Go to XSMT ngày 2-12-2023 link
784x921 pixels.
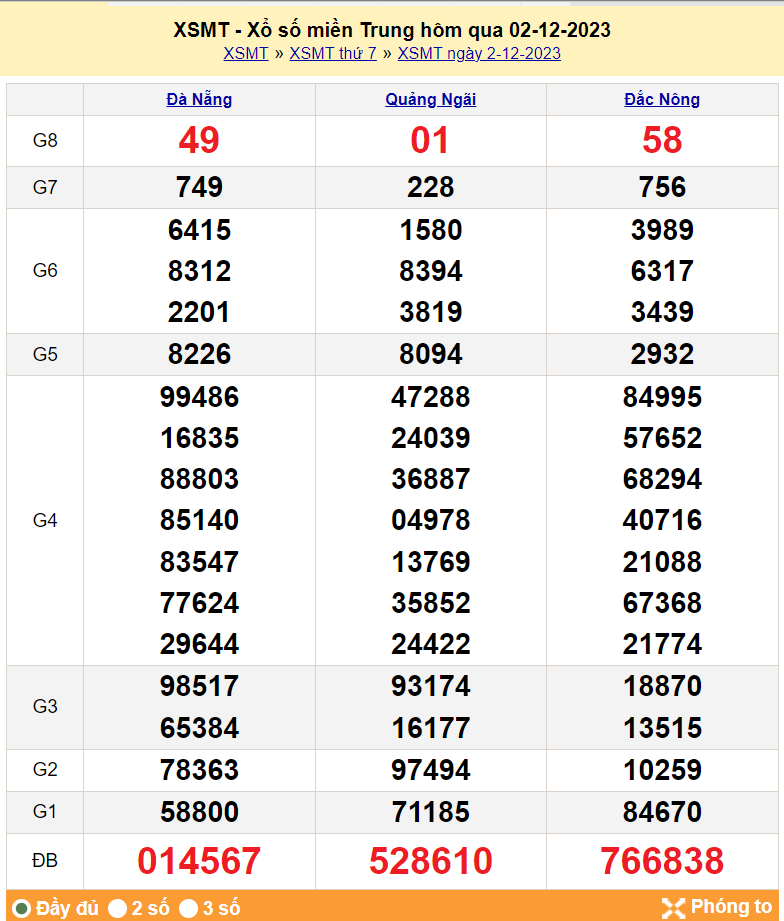479,54
